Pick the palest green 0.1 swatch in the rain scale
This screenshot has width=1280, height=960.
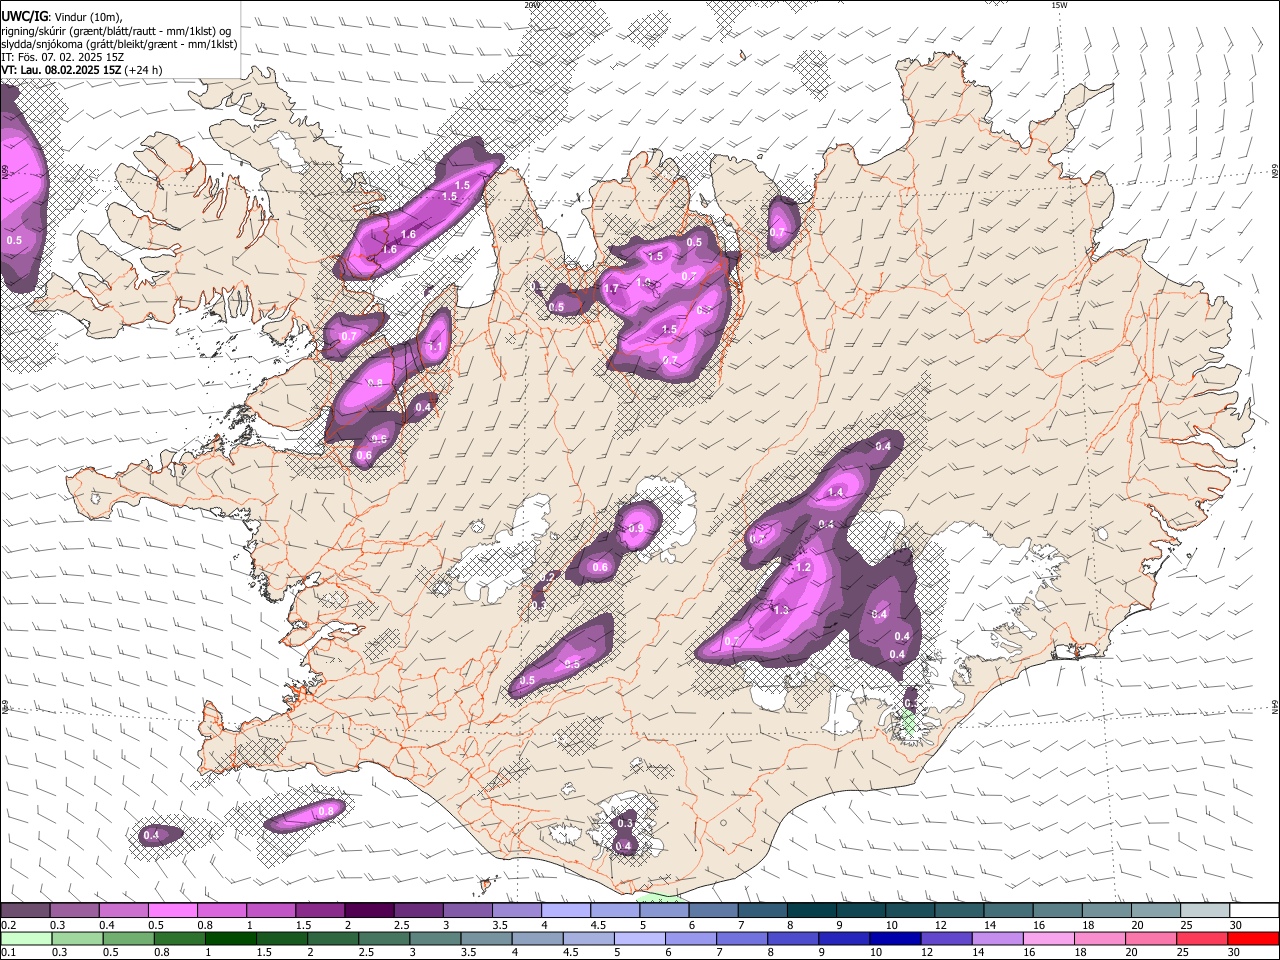[x=25, y=938]
